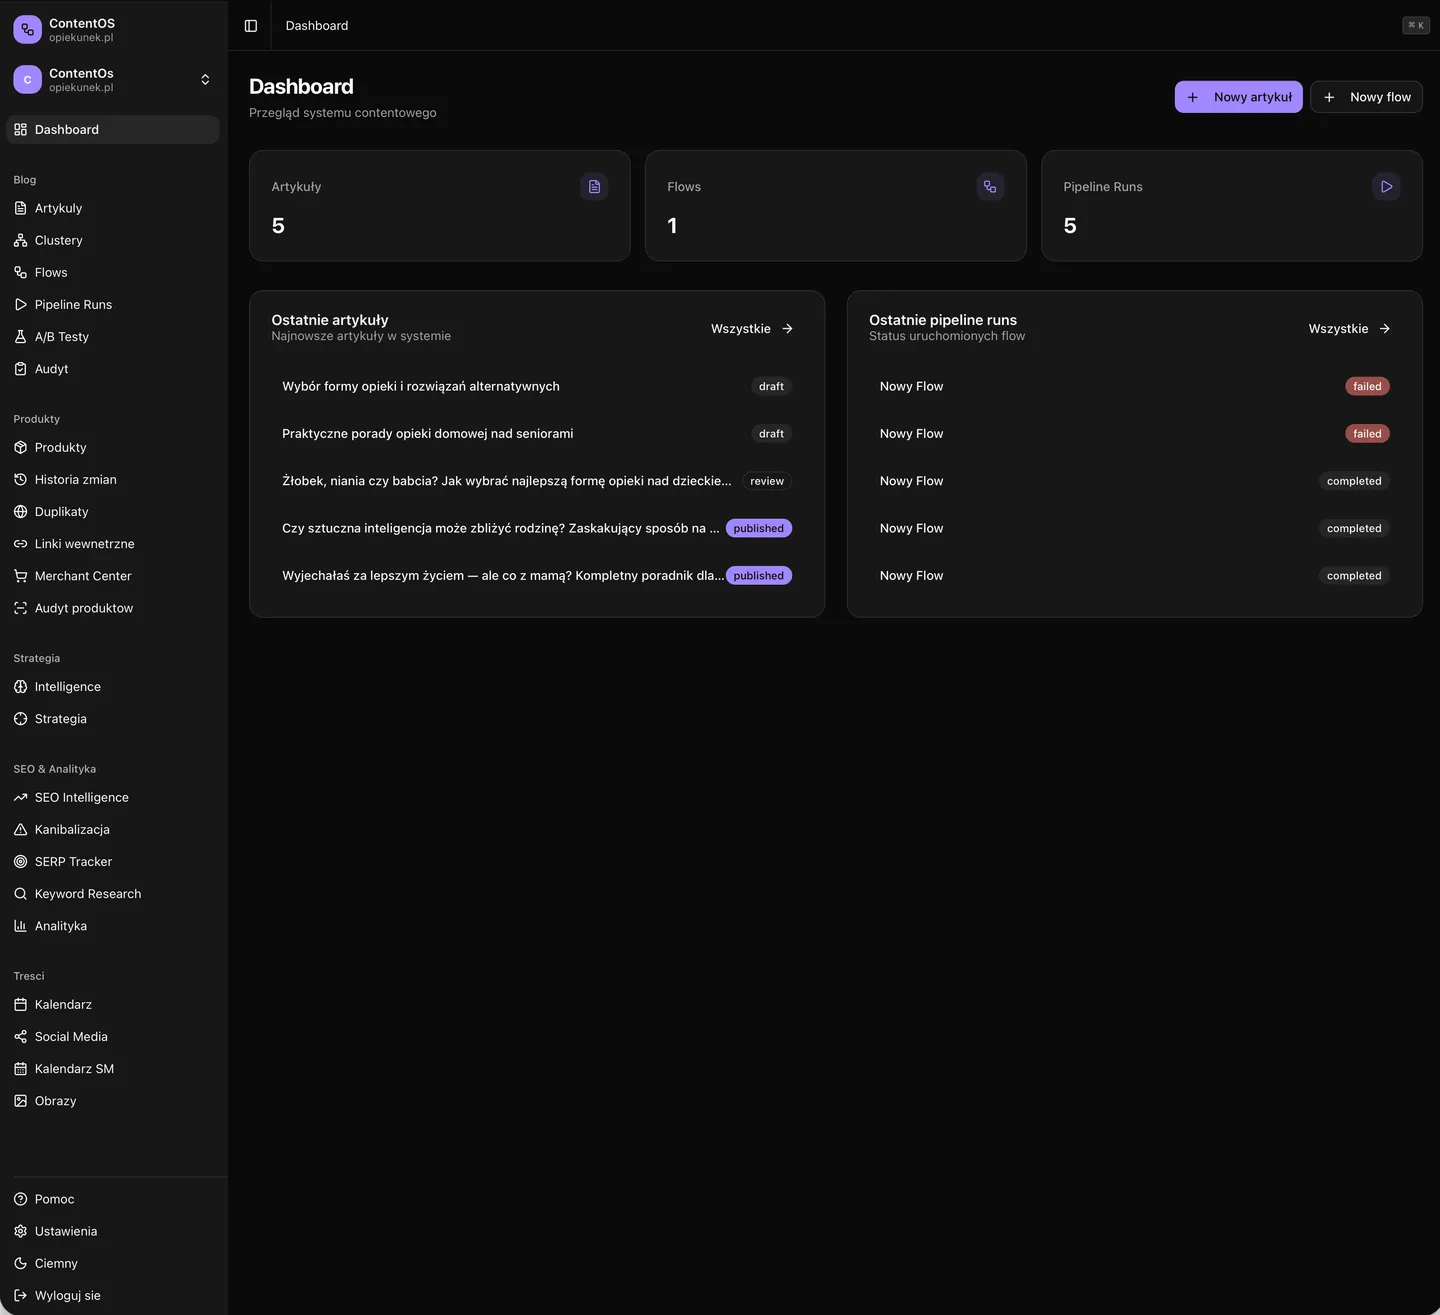Go to Dashboard in the sidebar
The width and height of the screenshot is (1440, 1315).
tap(113, 130)
